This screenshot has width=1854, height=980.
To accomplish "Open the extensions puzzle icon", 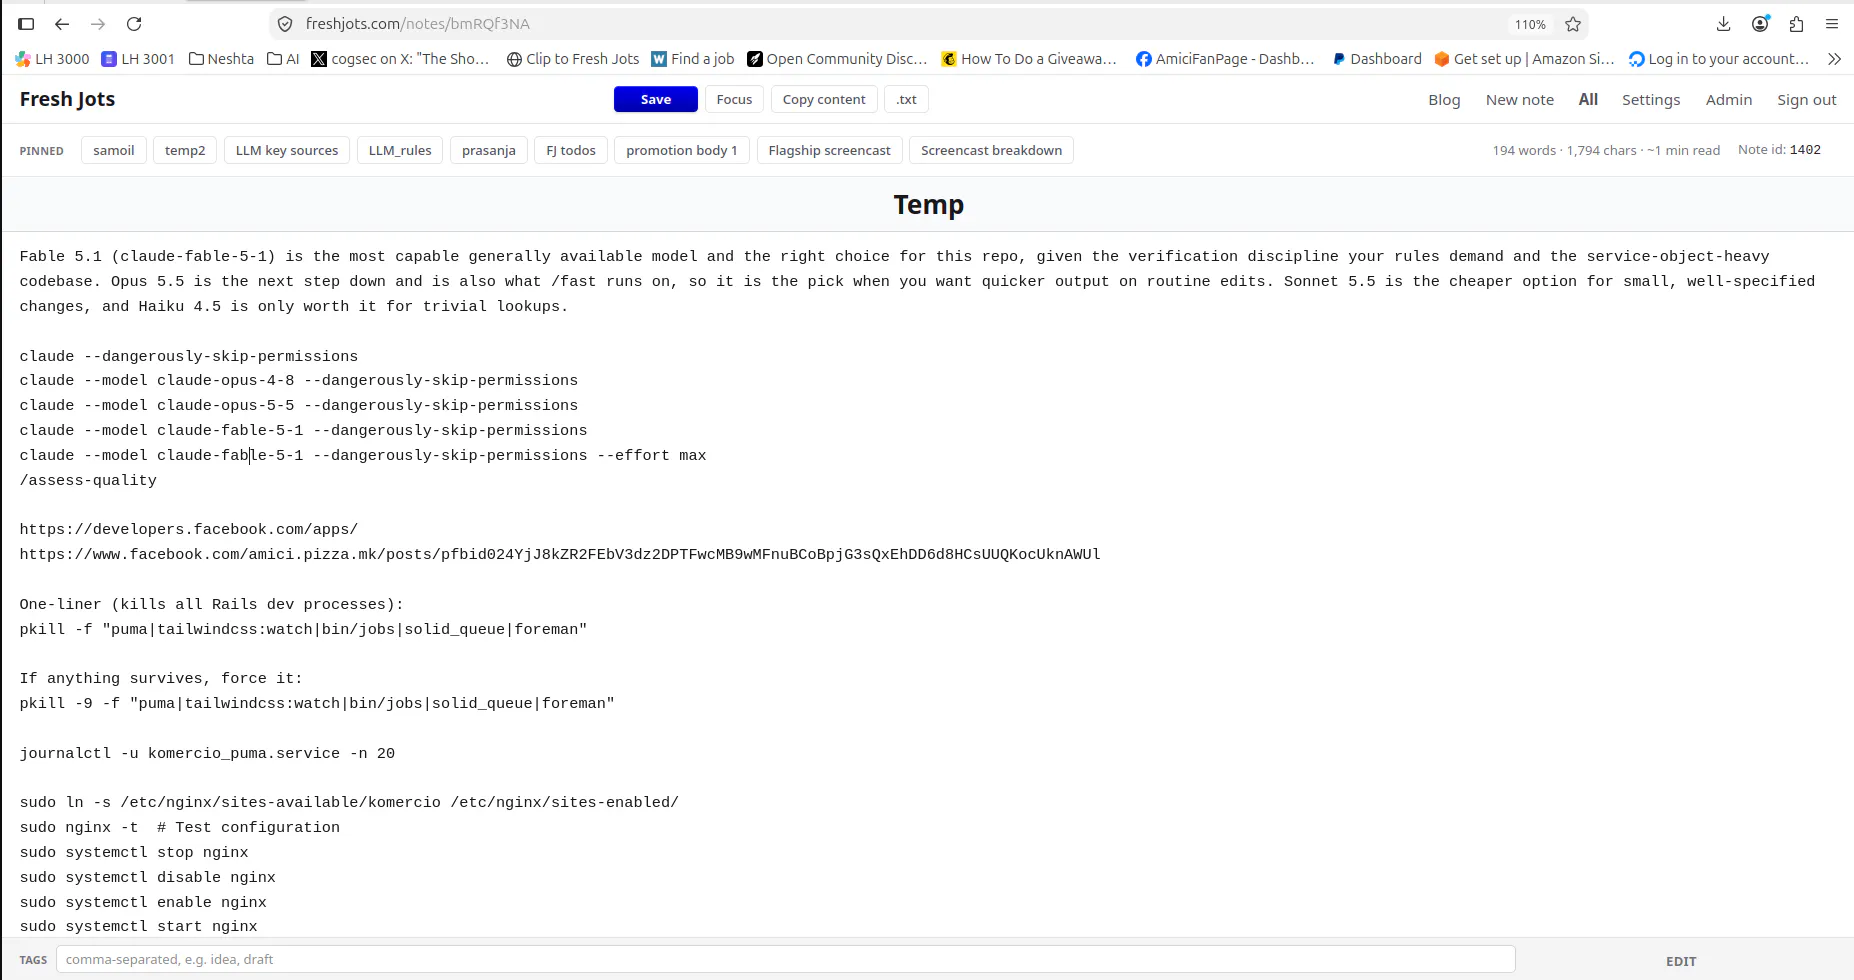I will tap(1796, 24).
